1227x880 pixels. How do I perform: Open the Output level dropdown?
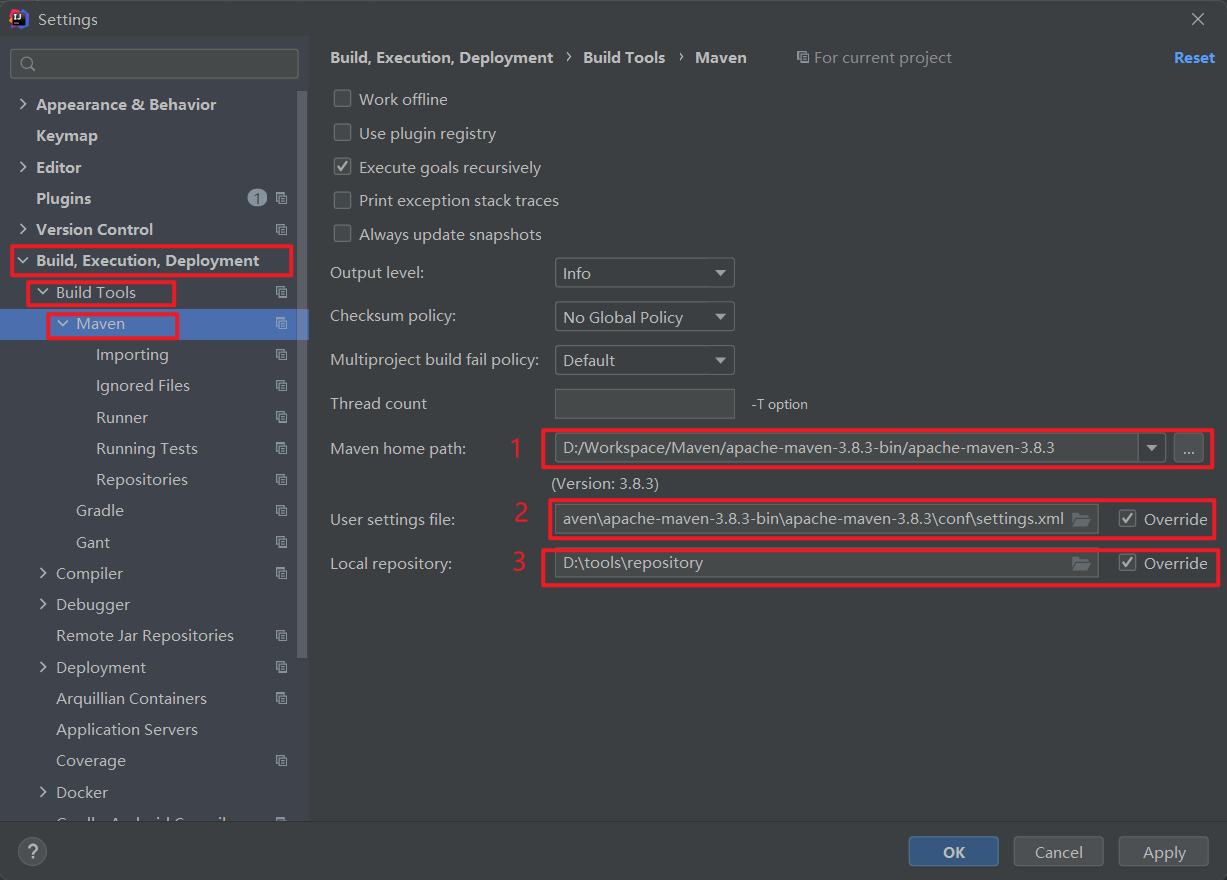tap(644, 273)
